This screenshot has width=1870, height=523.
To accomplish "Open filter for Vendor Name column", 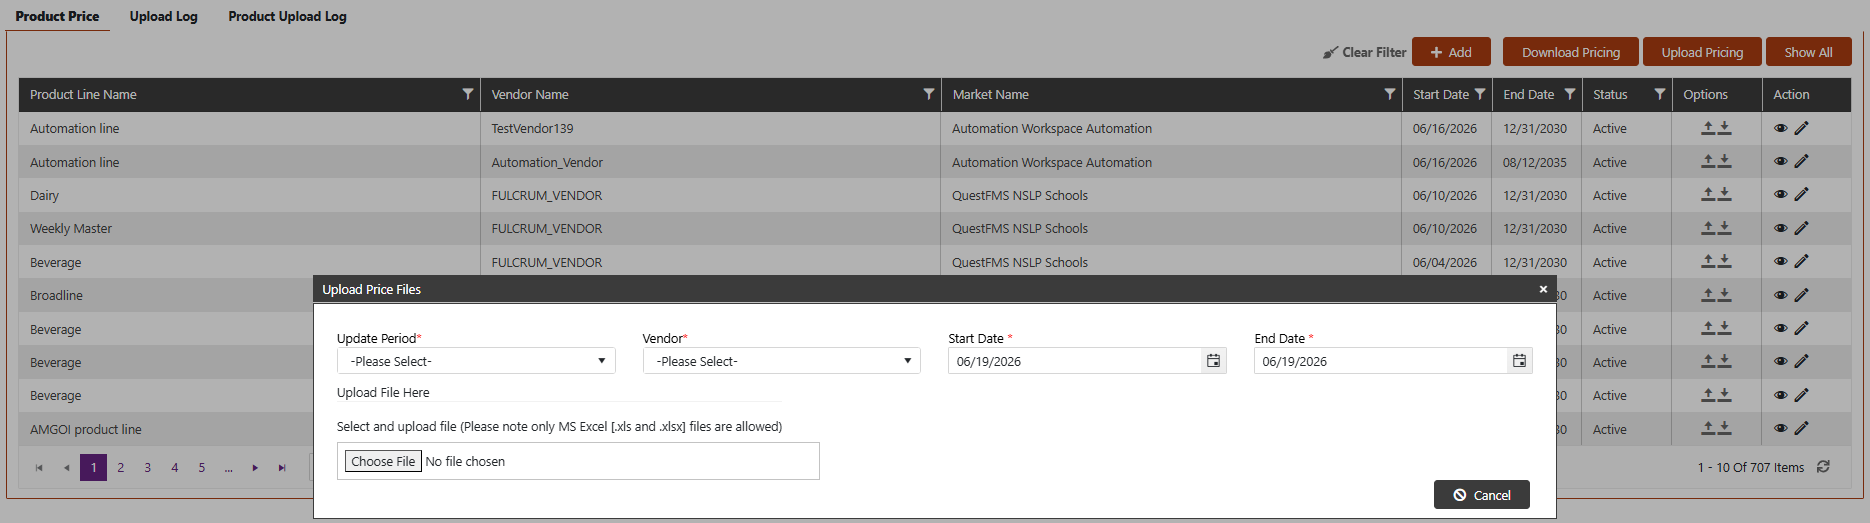I will (929, 94).
